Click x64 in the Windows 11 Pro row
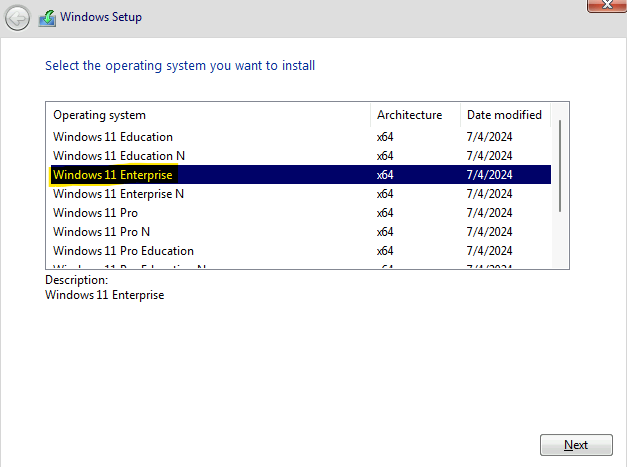The image size is (627, 467). tap(385, 213)
